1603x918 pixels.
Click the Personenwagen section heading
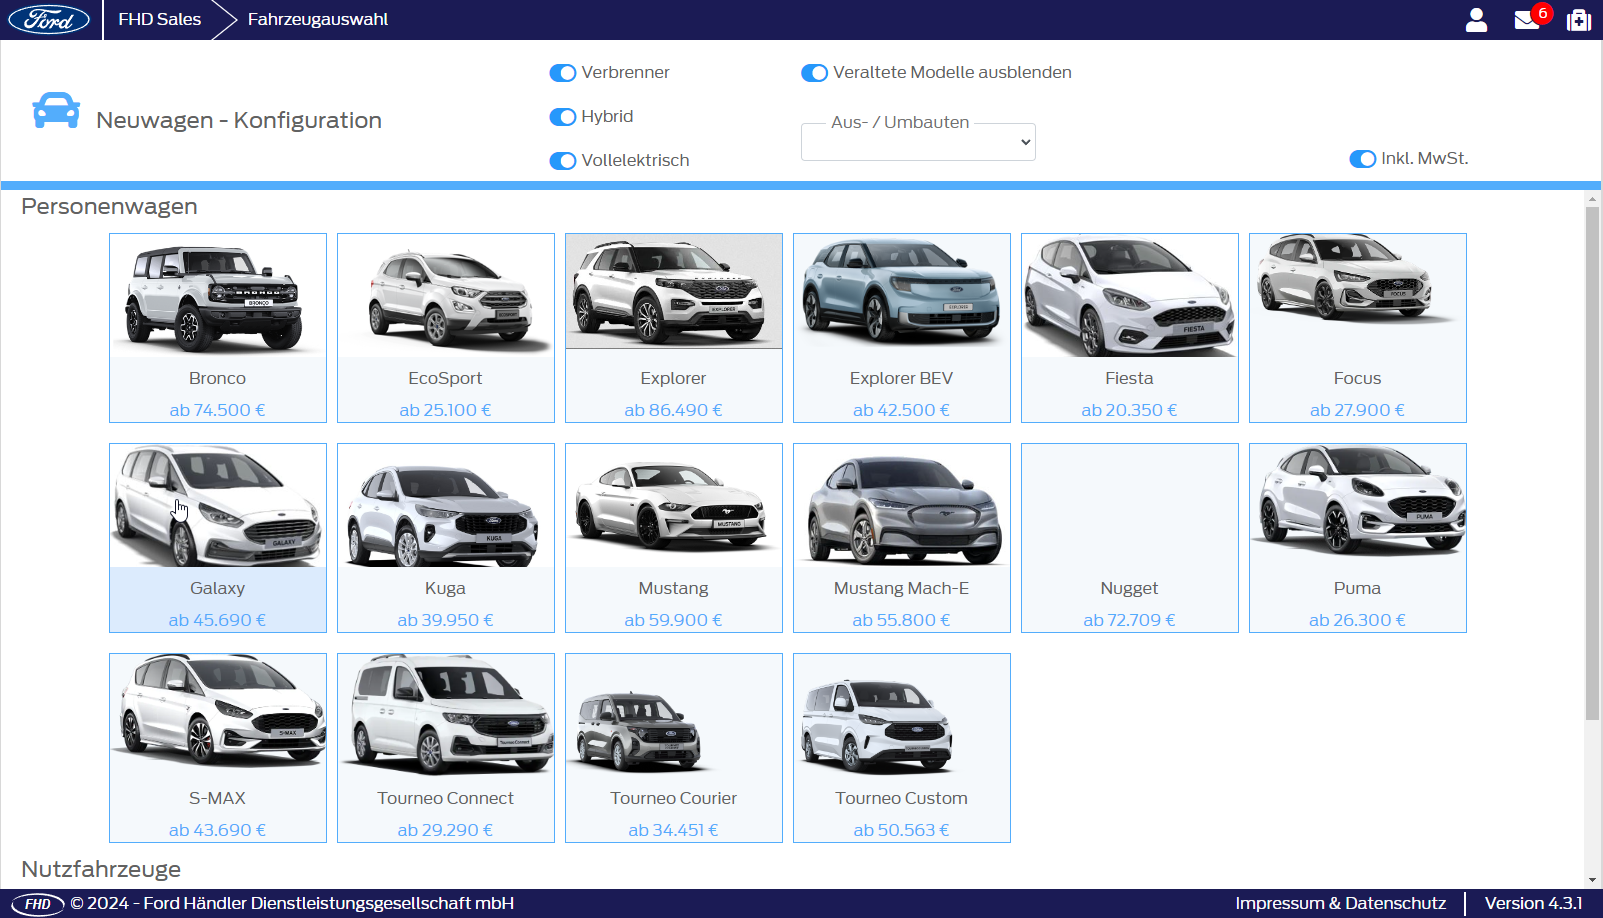point(109,207)
